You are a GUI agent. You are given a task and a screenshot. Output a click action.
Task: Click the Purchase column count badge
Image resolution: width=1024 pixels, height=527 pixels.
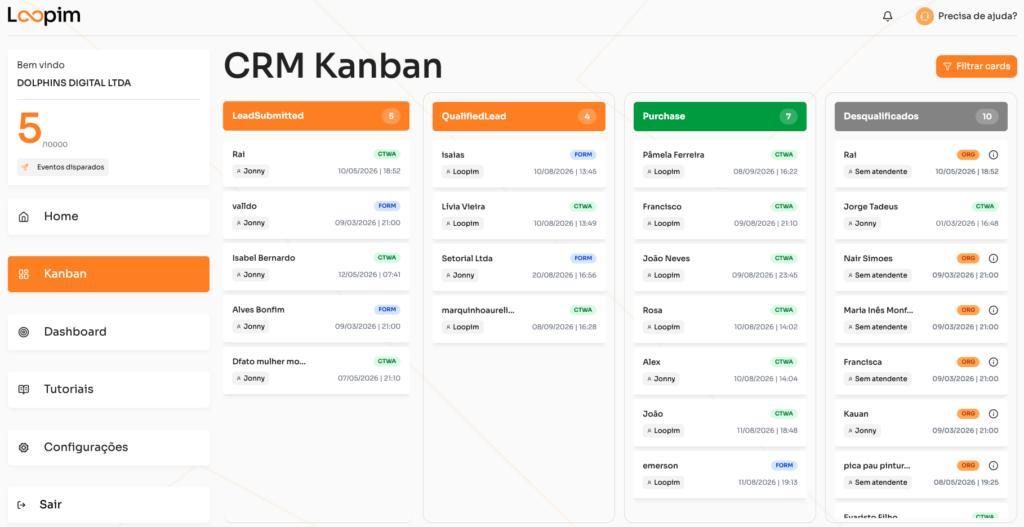pos(788,117)
